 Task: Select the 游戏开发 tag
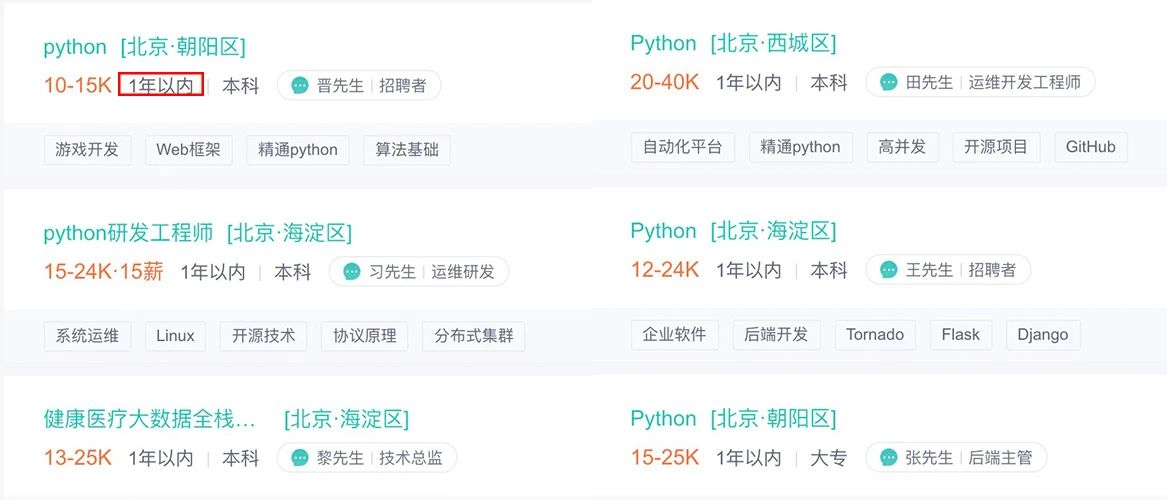(x=87, y=150)
